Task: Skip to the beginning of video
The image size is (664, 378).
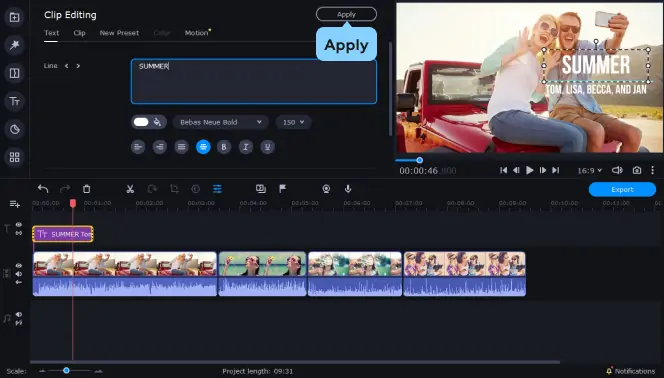Action: pos(504,170)
